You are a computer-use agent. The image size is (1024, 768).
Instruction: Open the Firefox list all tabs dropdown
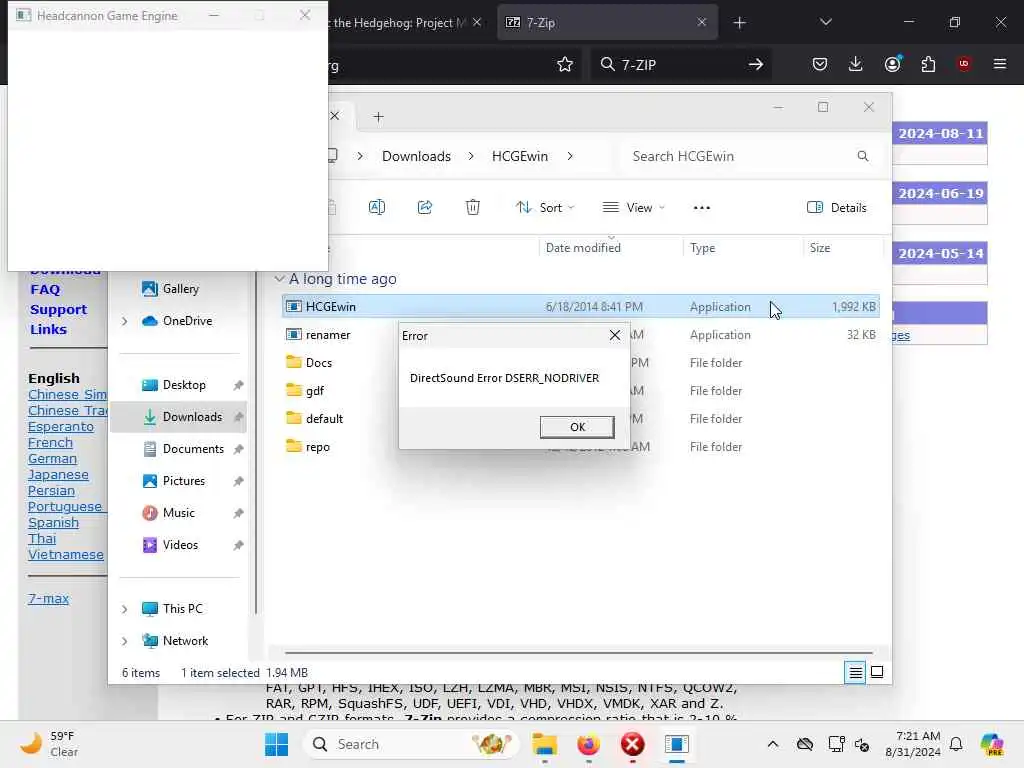[825, 22]
